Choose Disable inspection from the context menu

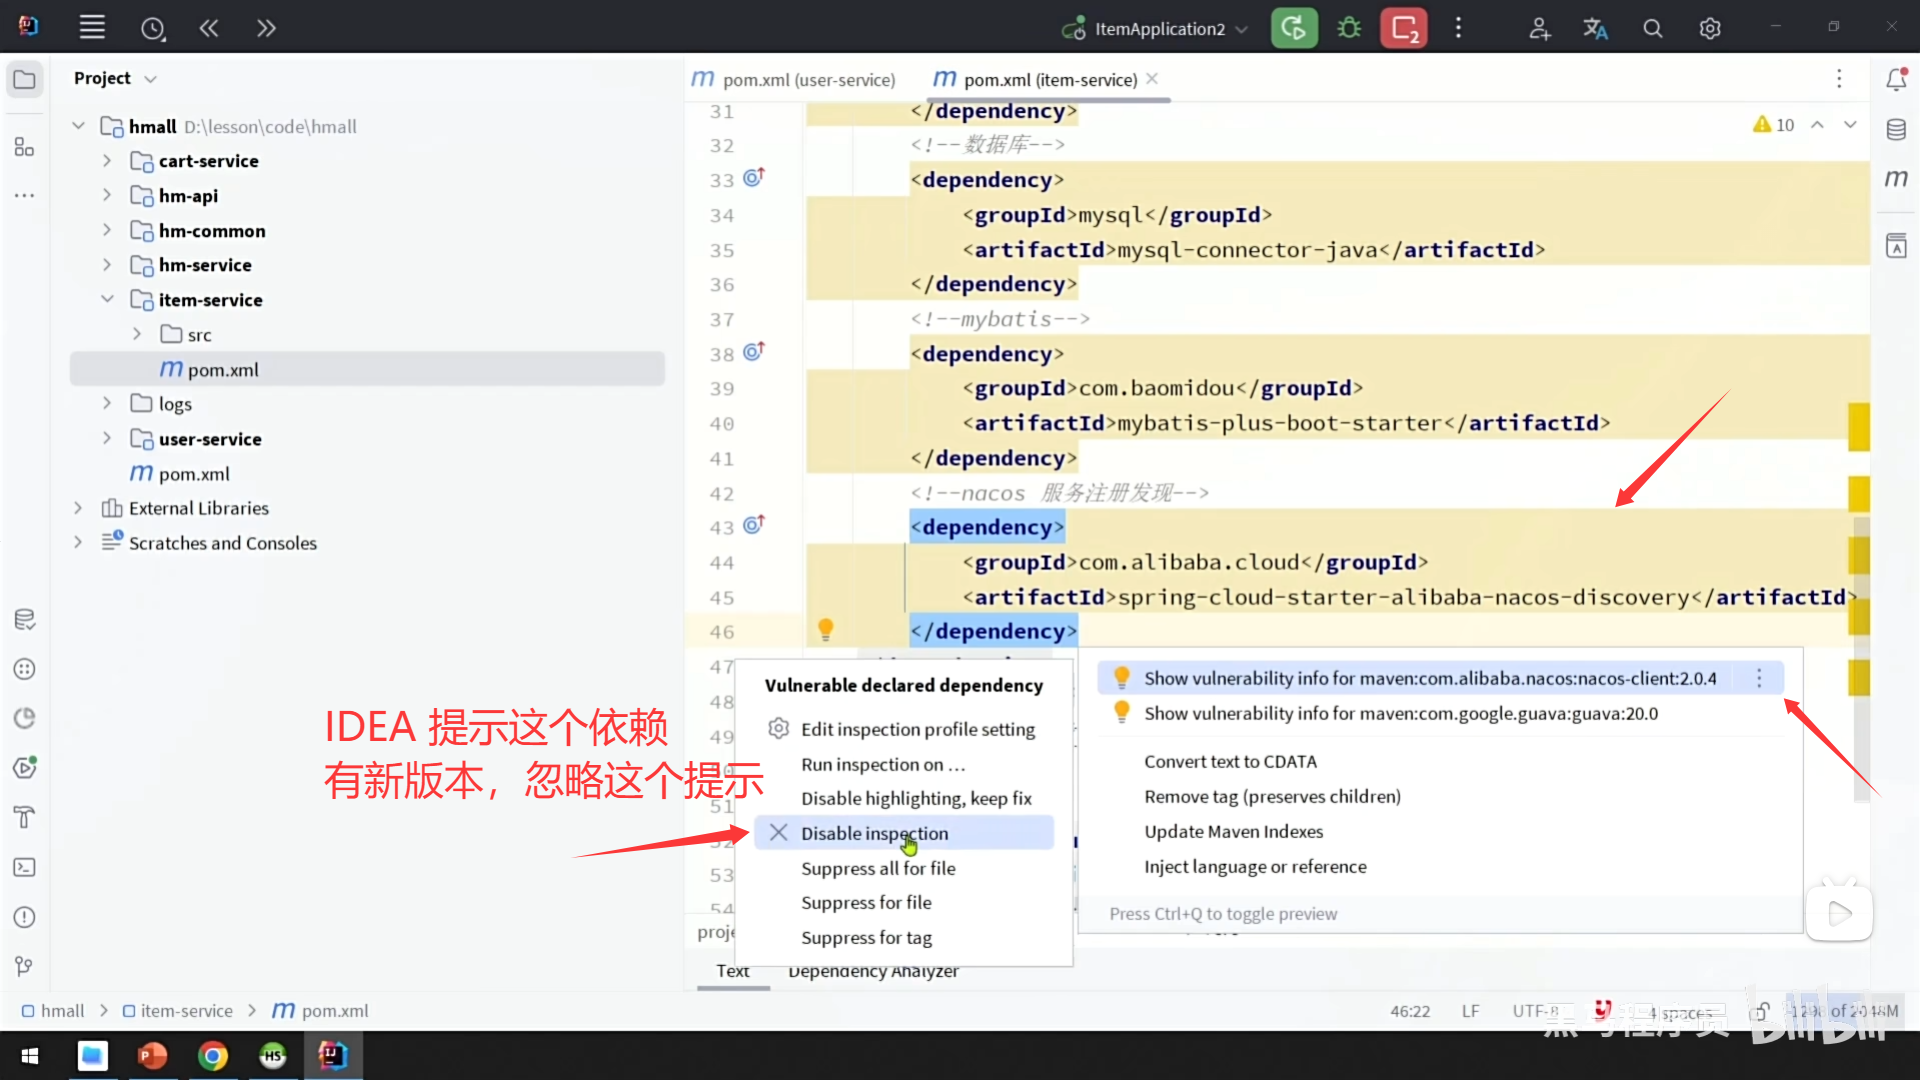tap(875, 832)
